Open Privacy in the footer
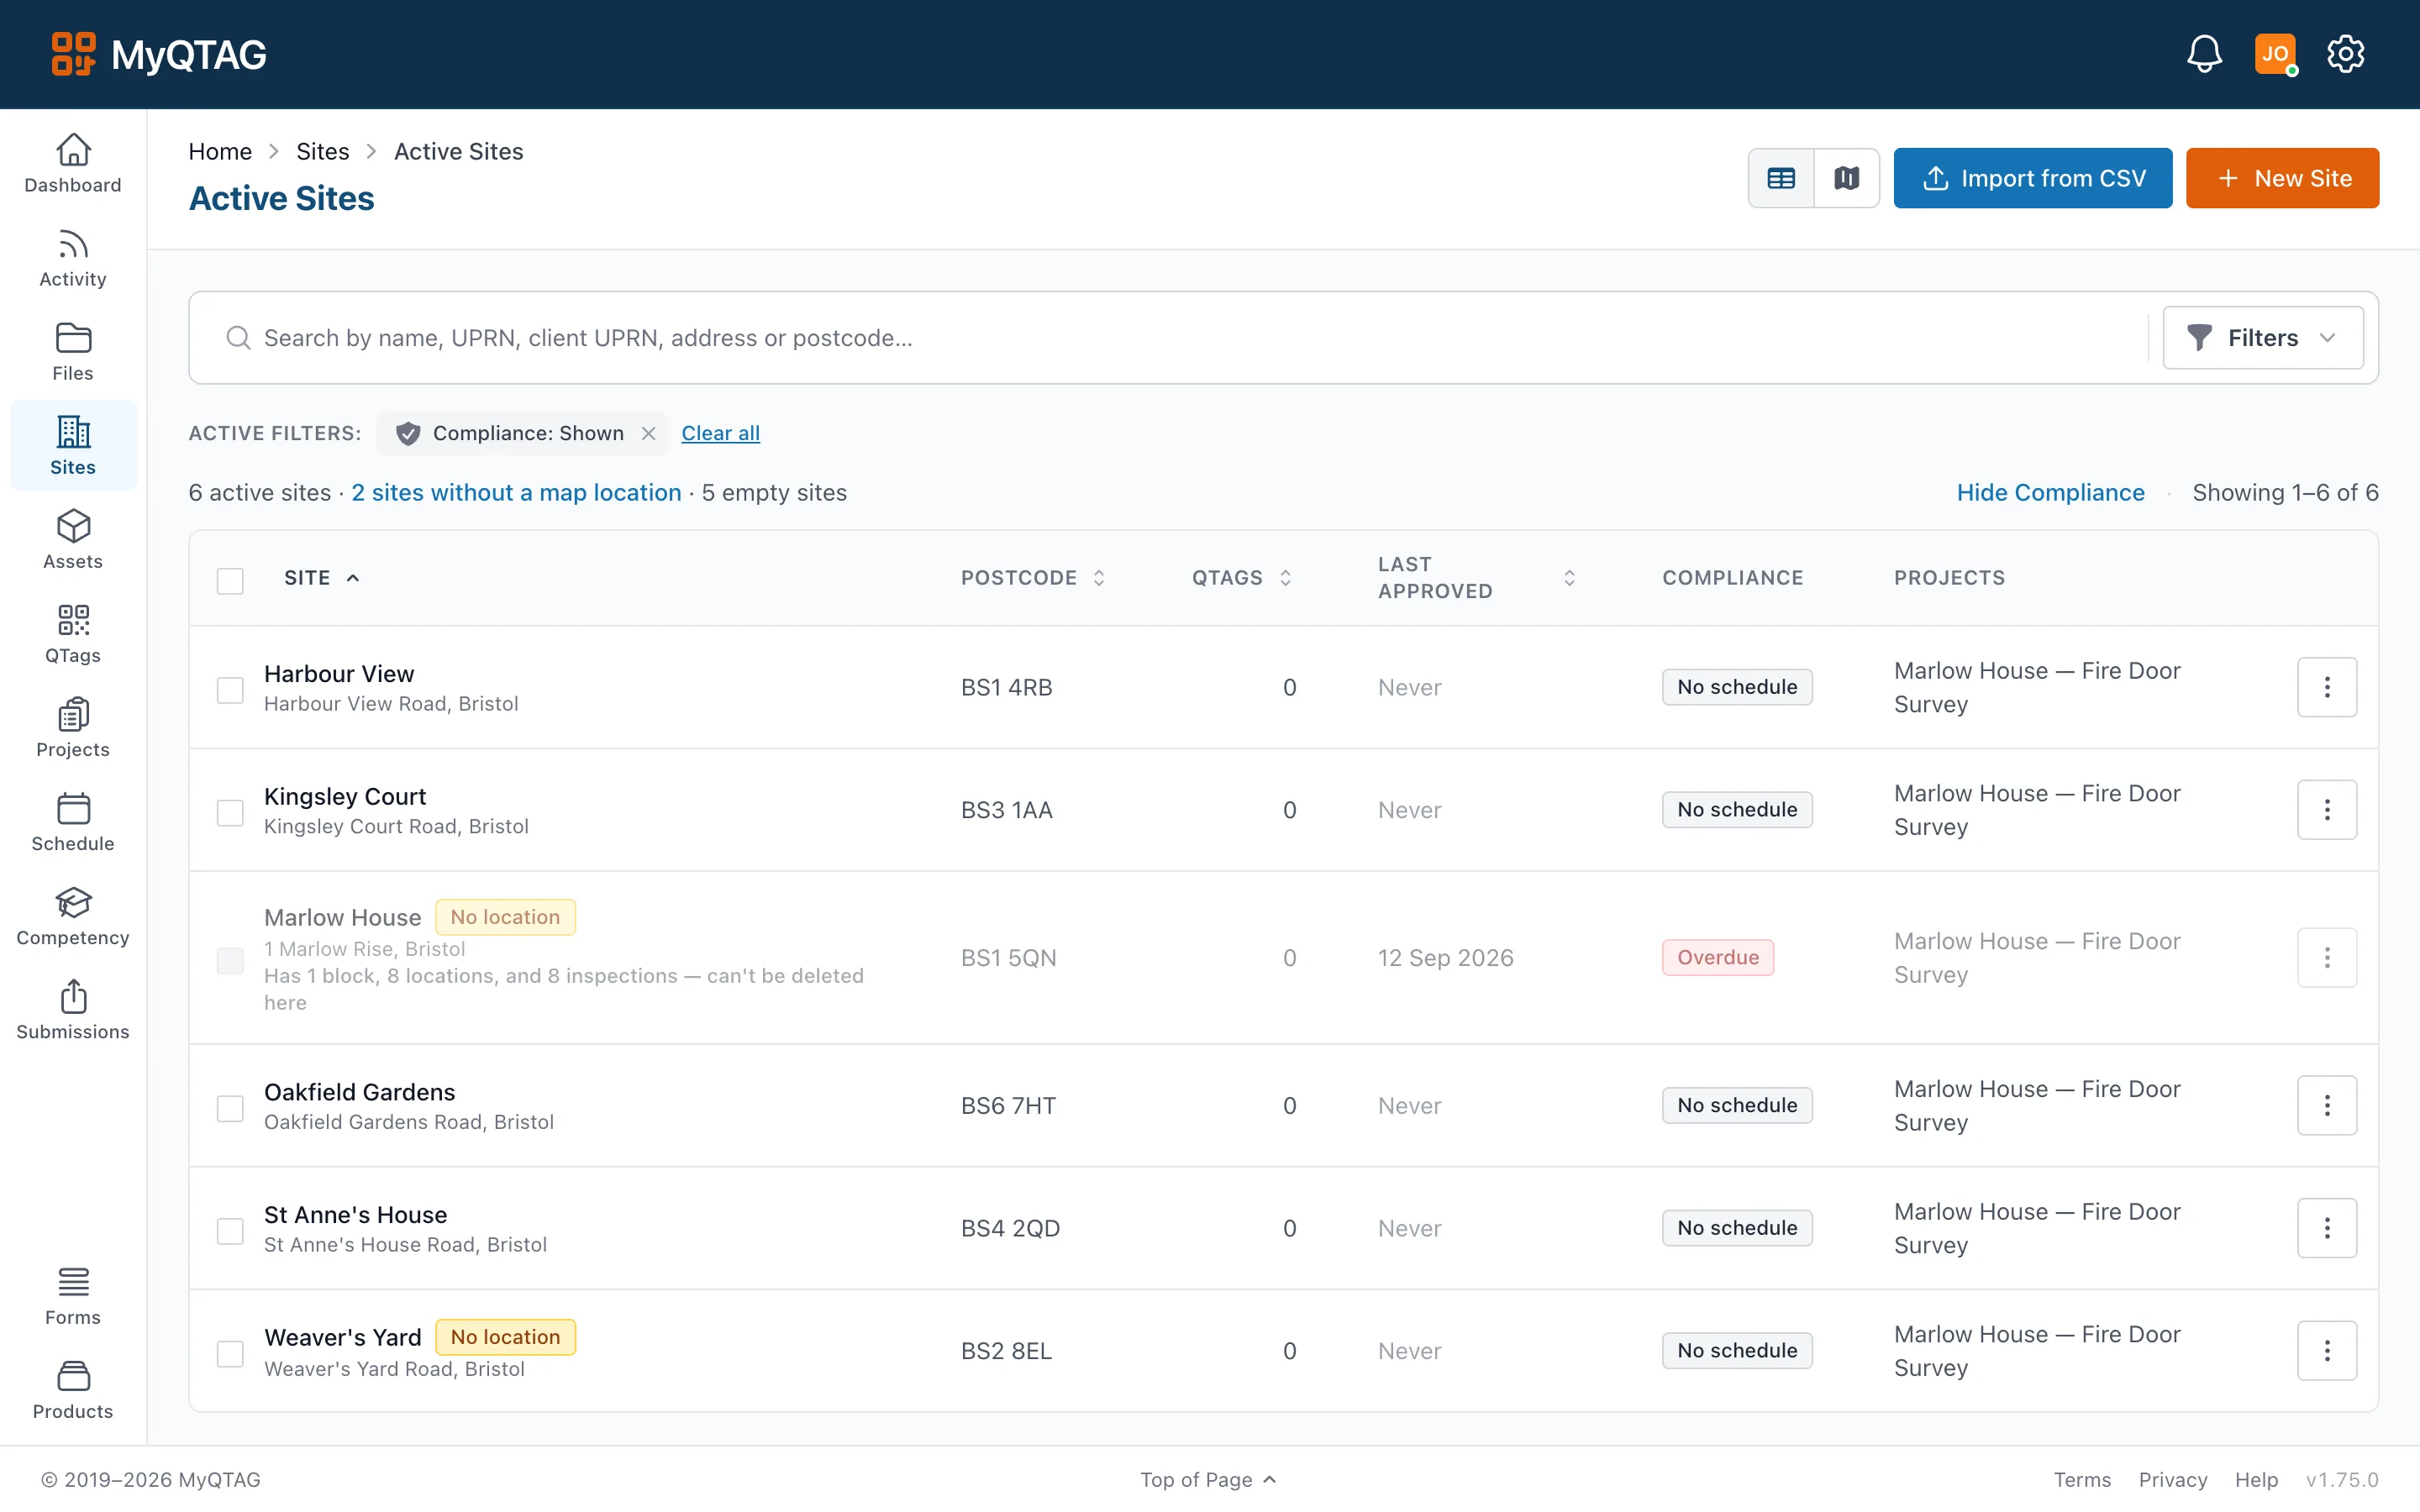 point(2173,1479)
